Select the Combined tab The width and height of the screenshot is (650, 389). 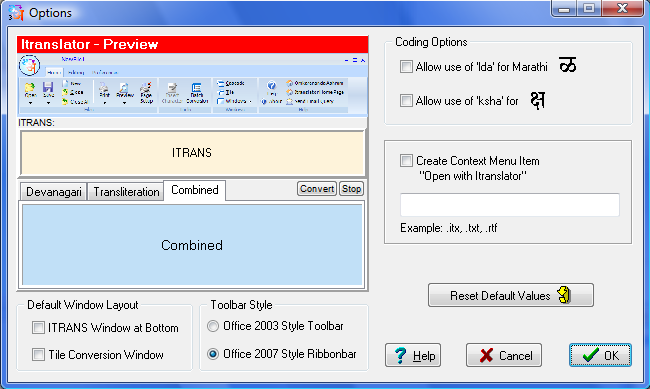tap(194, 190)
